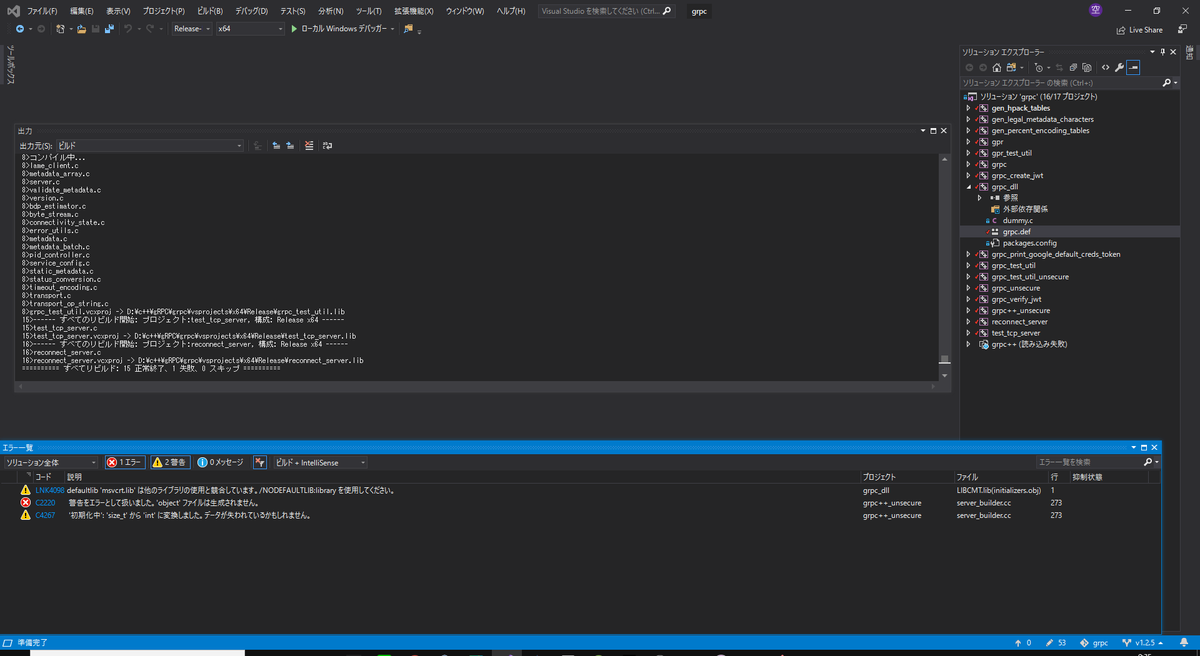Toggle word wrap in the Output panel
Screen dimensions: 1200x656
[x=327, y=146]
